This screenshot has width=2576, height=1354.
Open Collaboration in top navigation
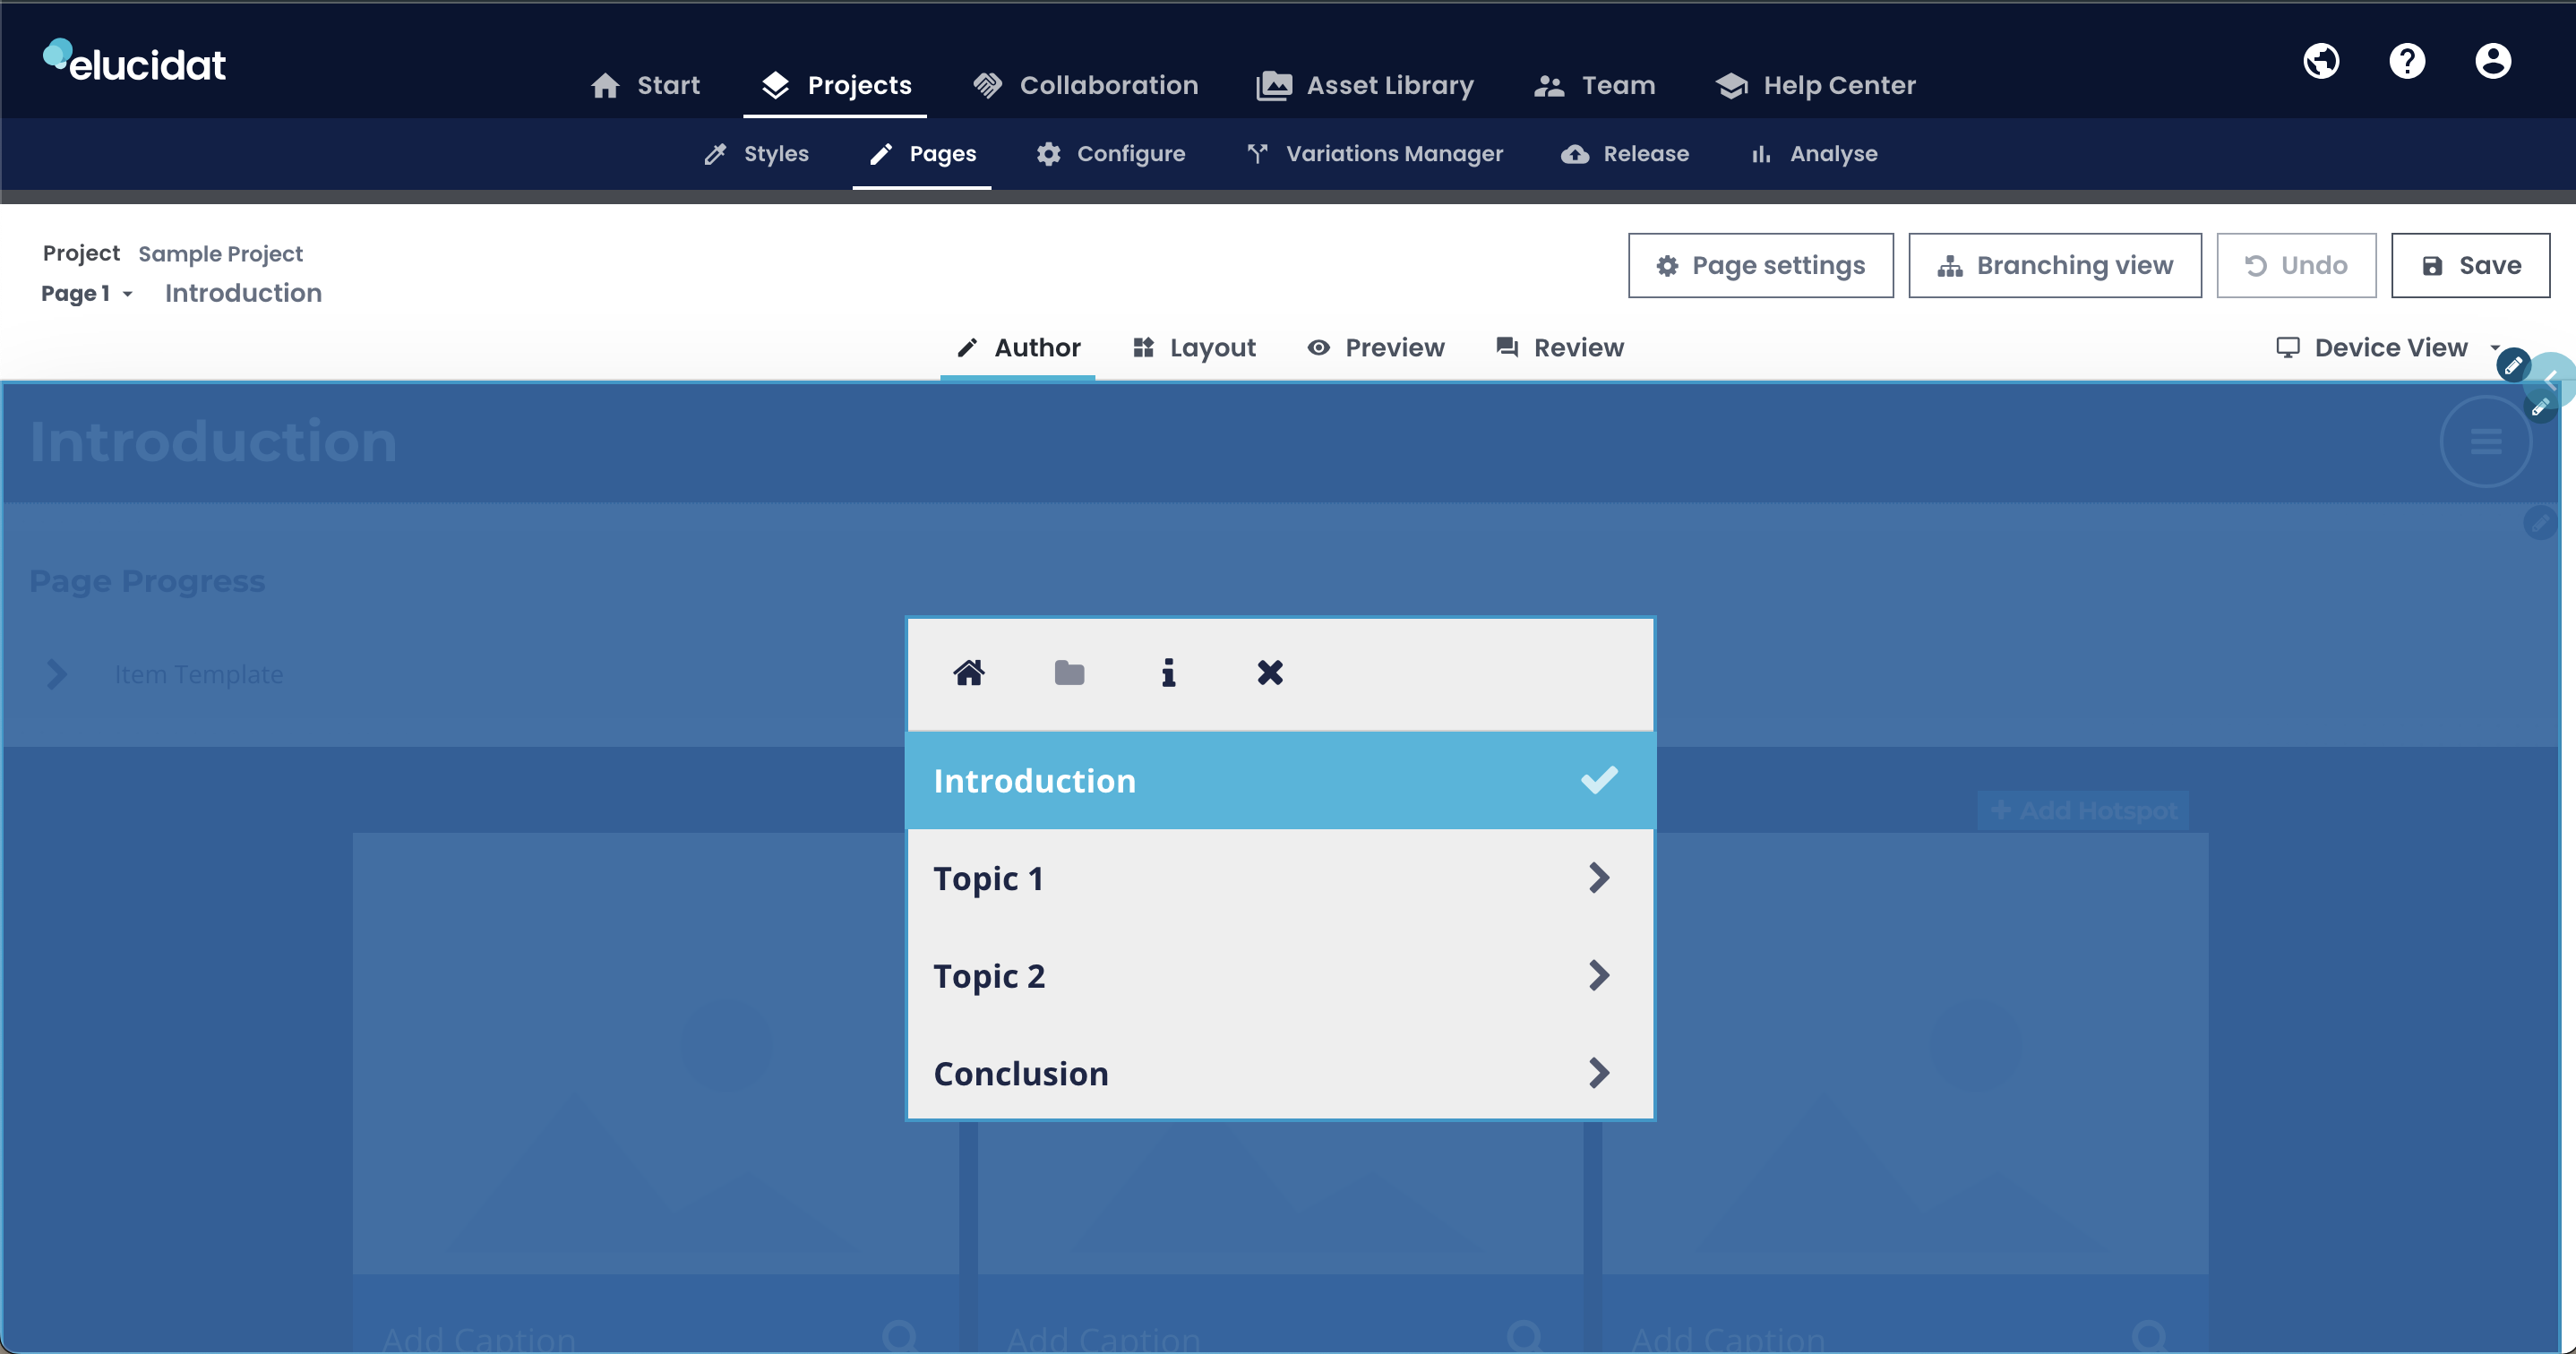(x=1086, y=85)
